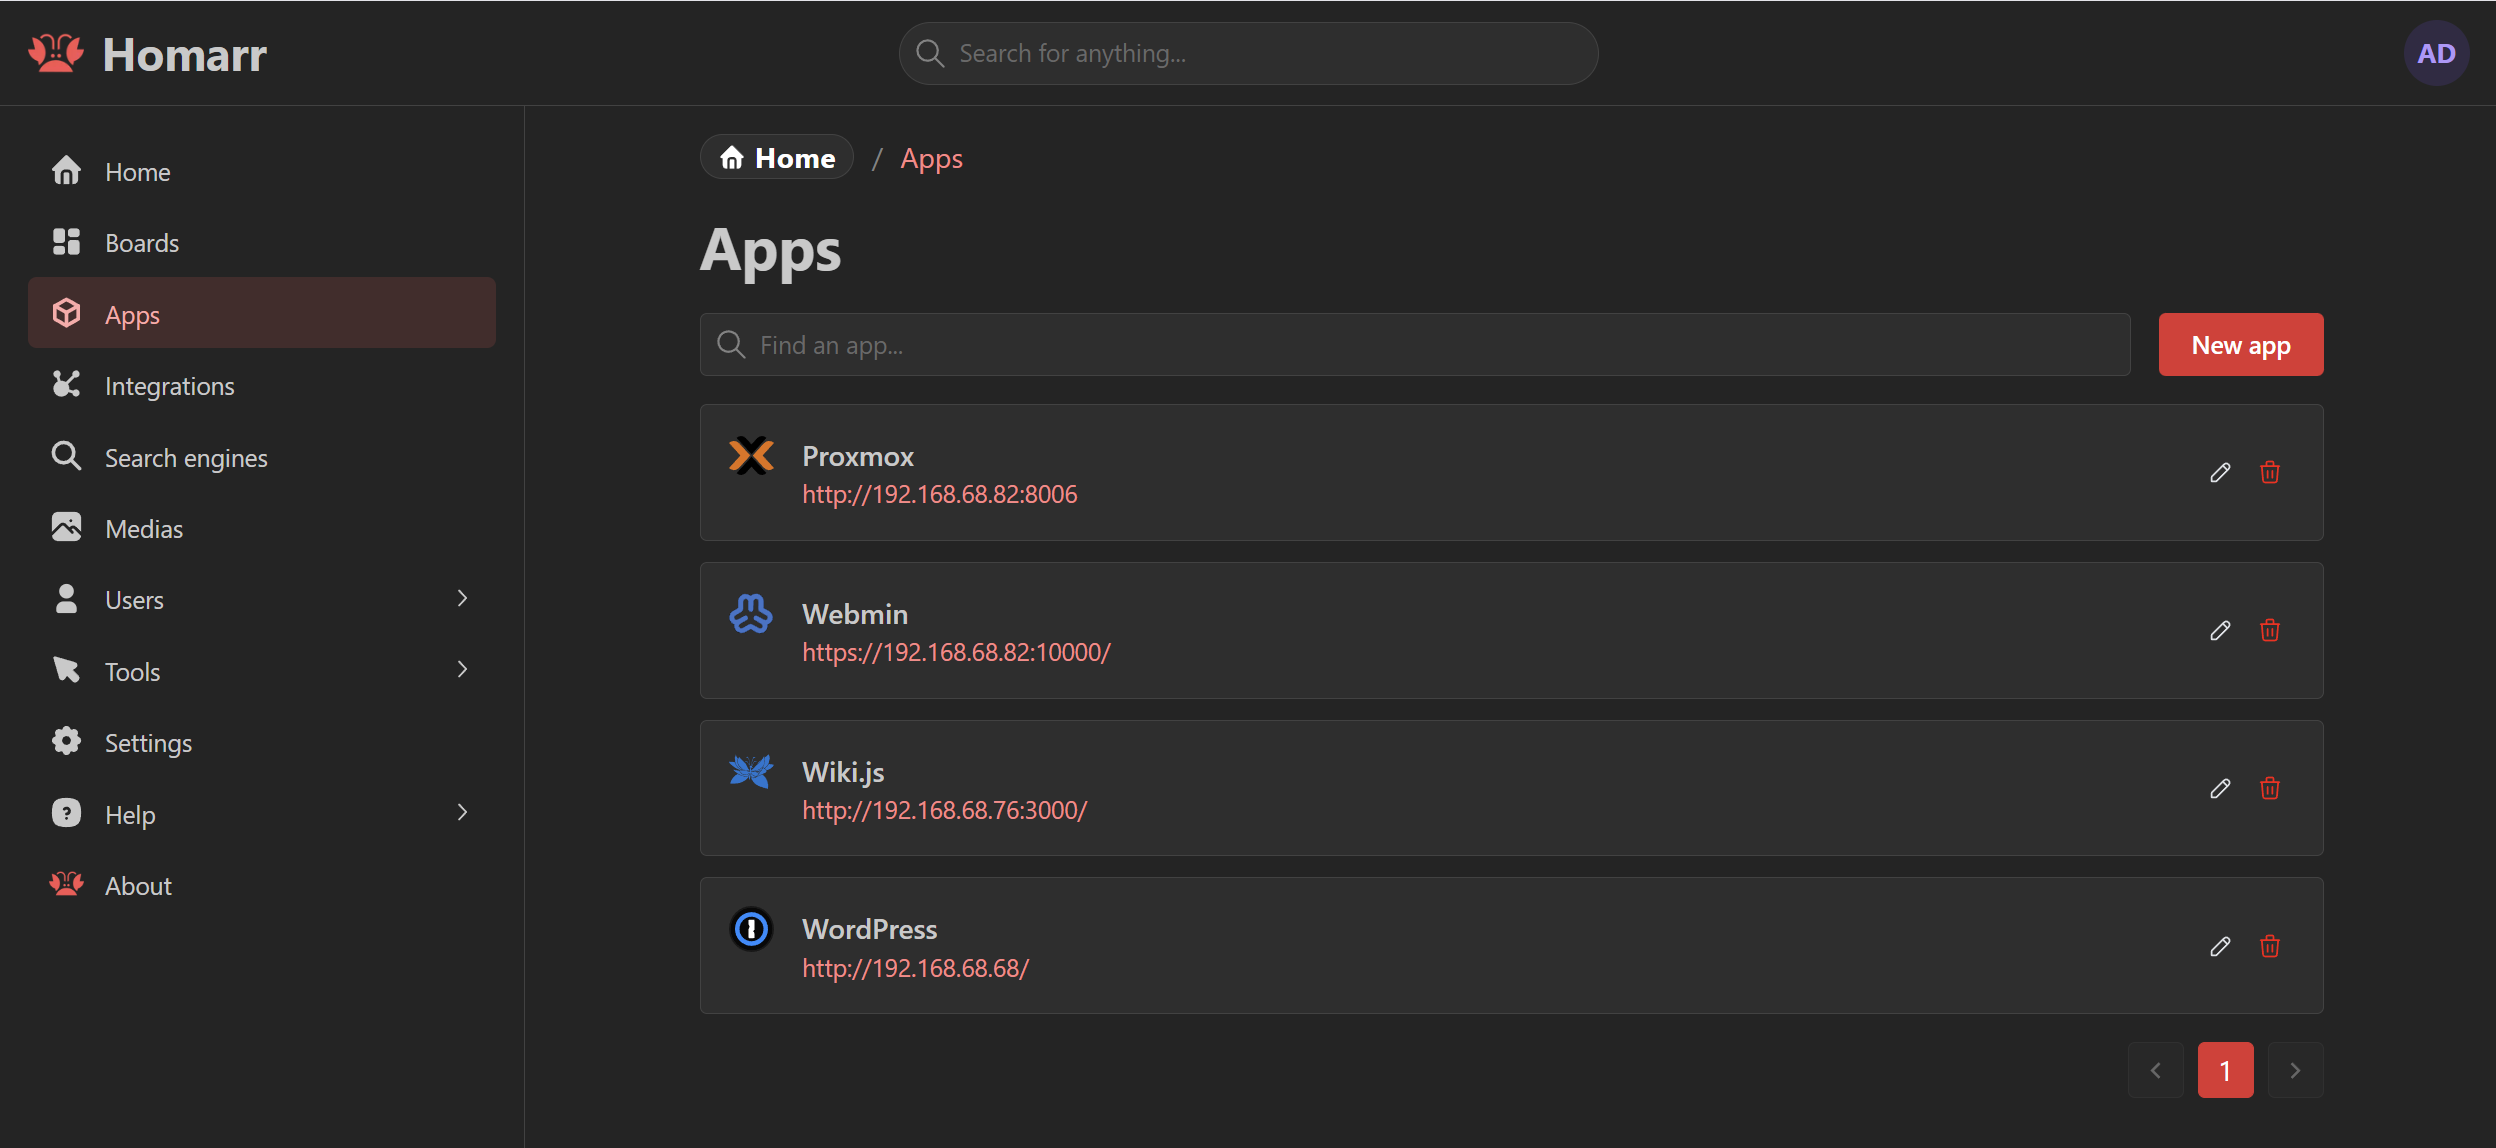Open Integrations from the sidebar icon
Screen dimensions: 2496x1148
(66, 385)
